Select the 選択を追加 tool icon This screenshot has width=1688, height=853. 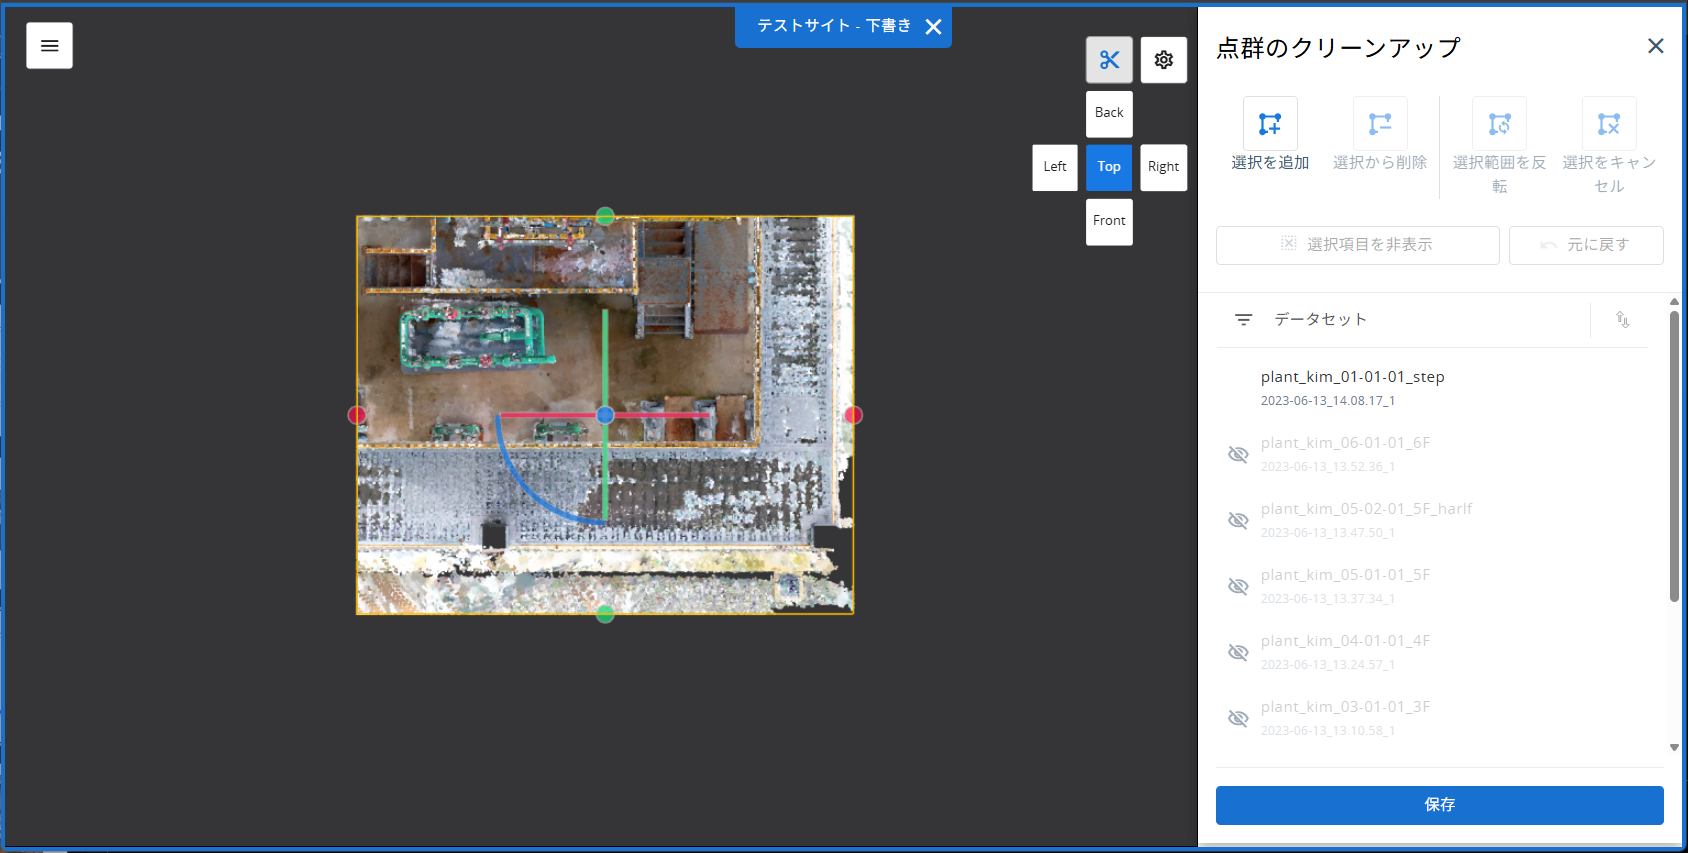pos(1270,124)
